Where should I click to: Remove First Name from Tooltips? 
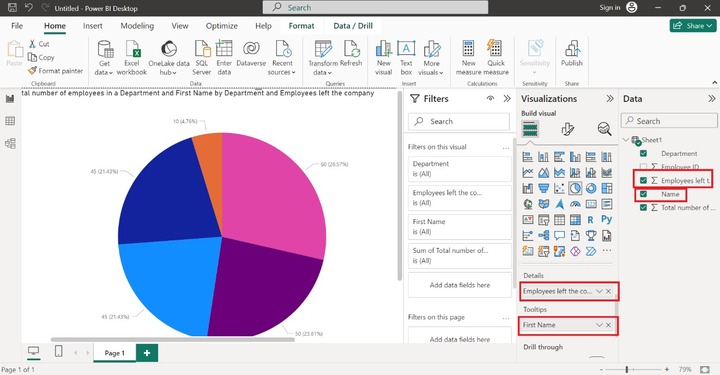tap(608, 325)
